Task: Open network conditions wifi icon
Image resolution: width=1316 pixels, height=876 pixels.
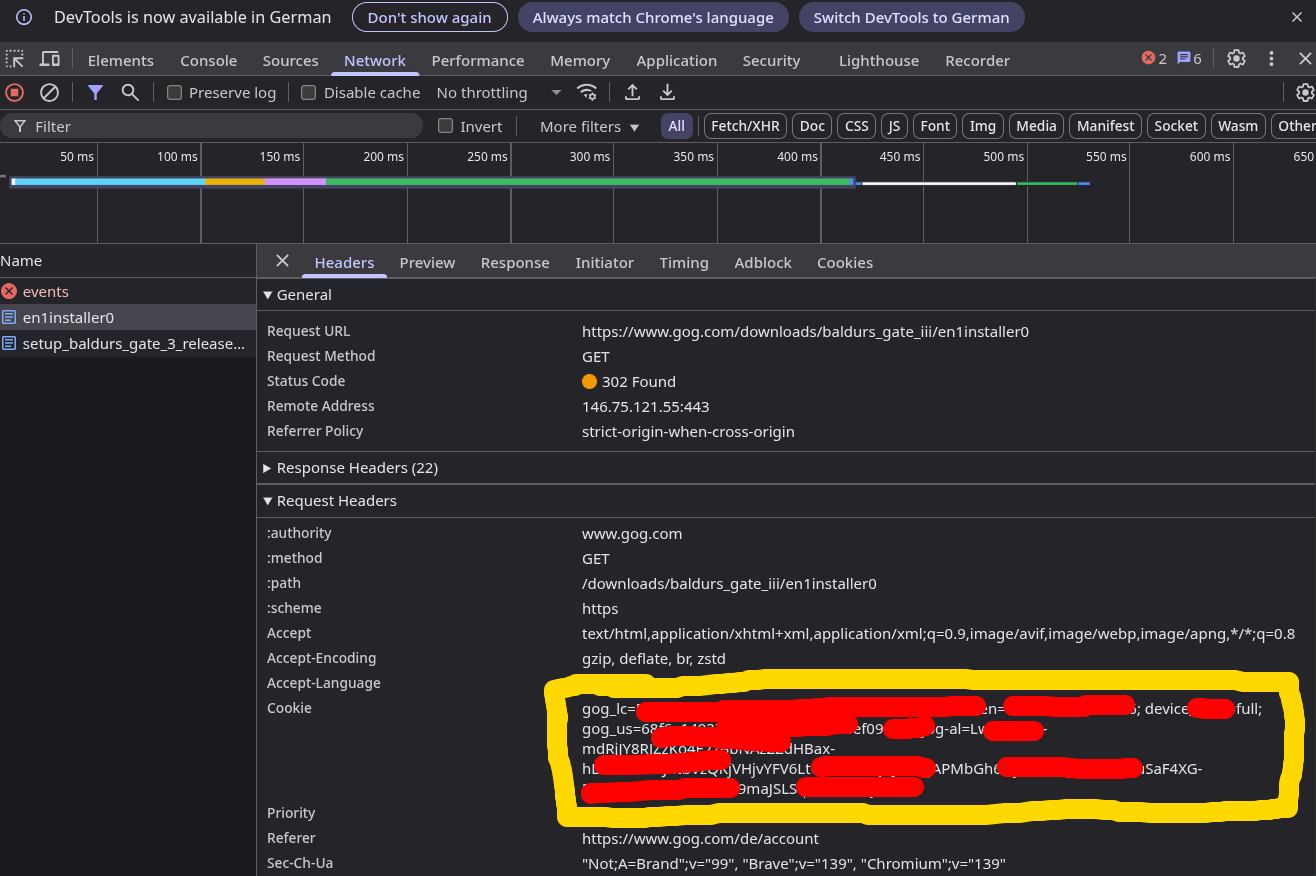Action: pos(587,92)
